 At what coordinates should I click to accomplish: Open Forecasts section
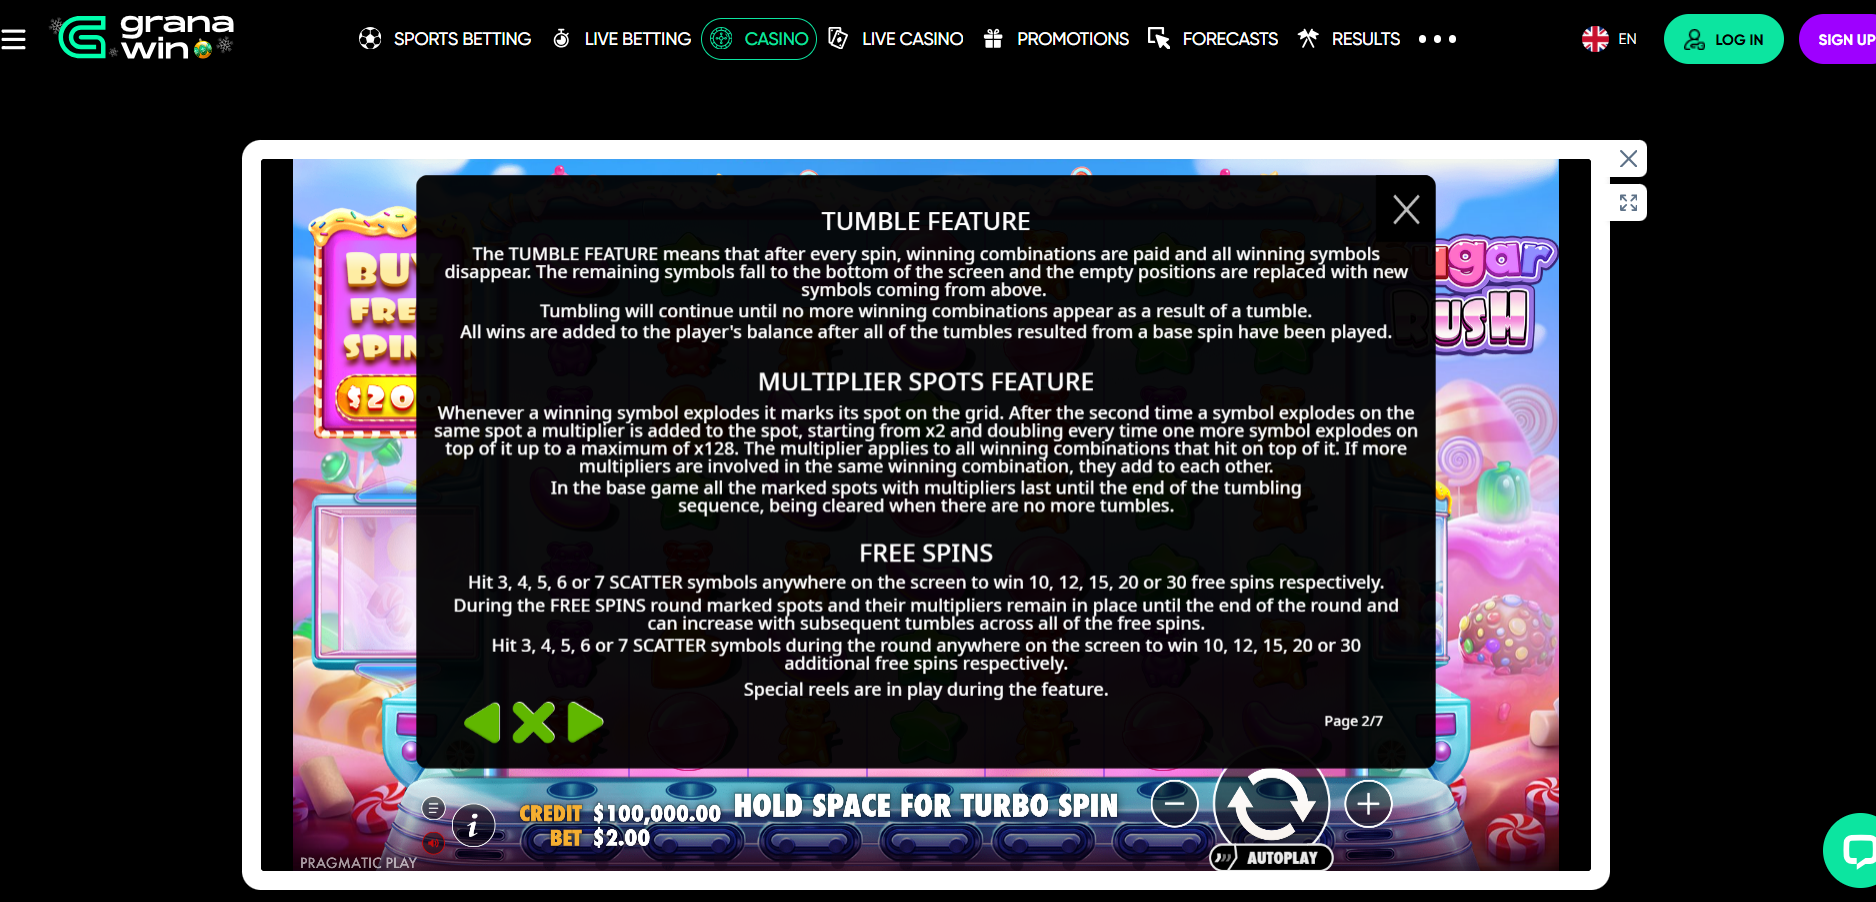(1213, 39)
